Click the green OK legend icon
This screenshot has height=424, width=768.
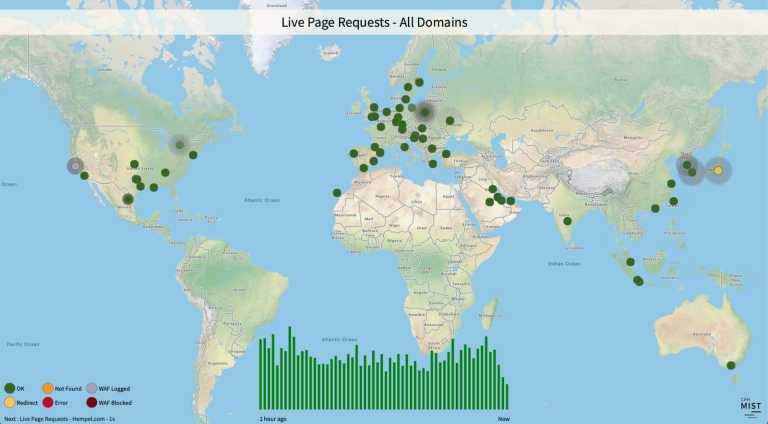coord(9,388)
